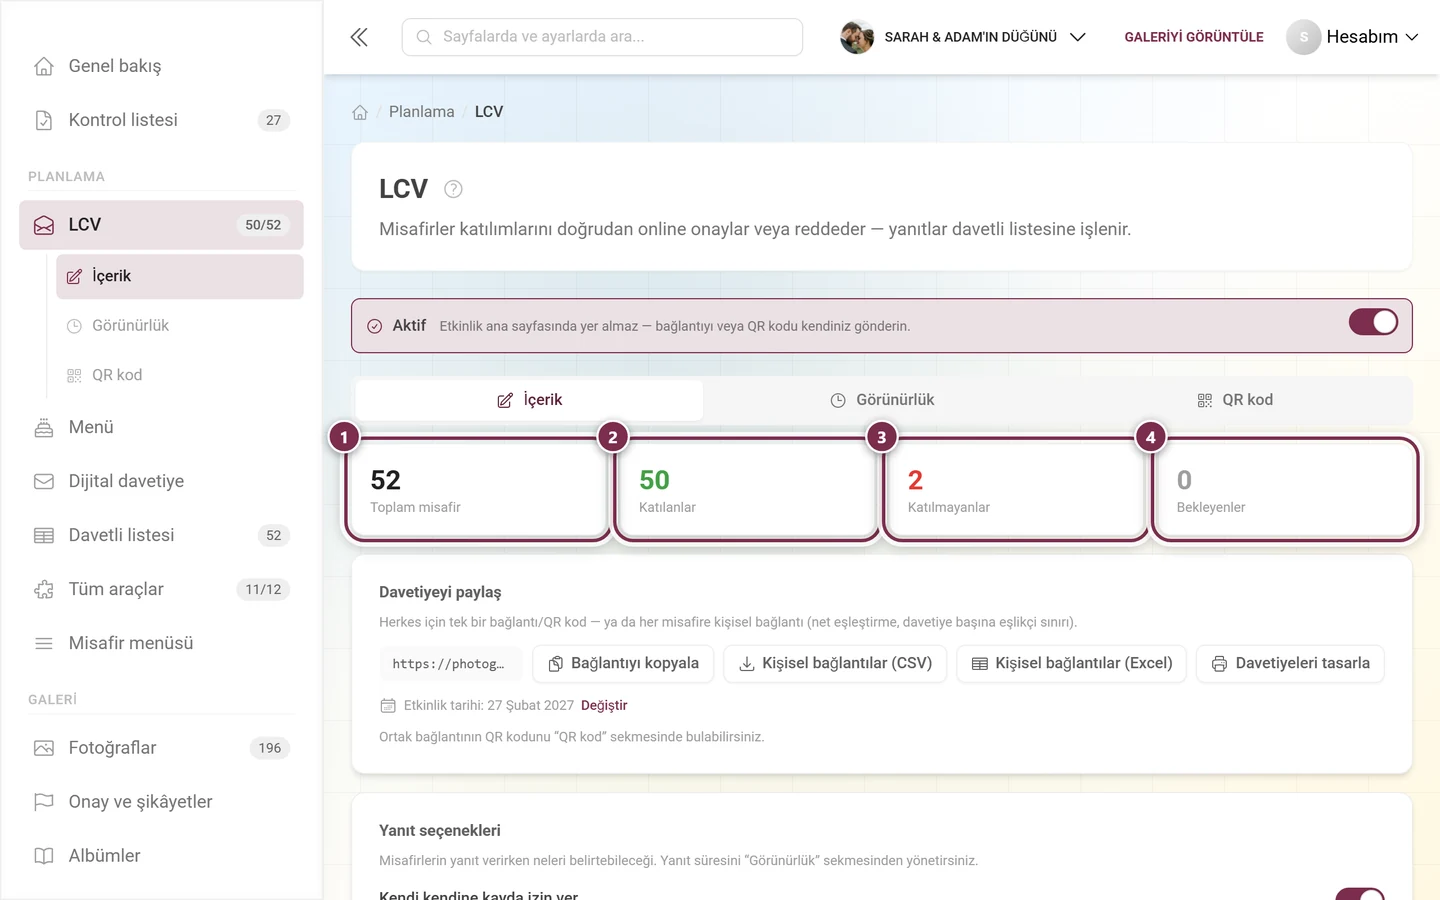Open the Katılanlar stat card

(x=747, y=489)
